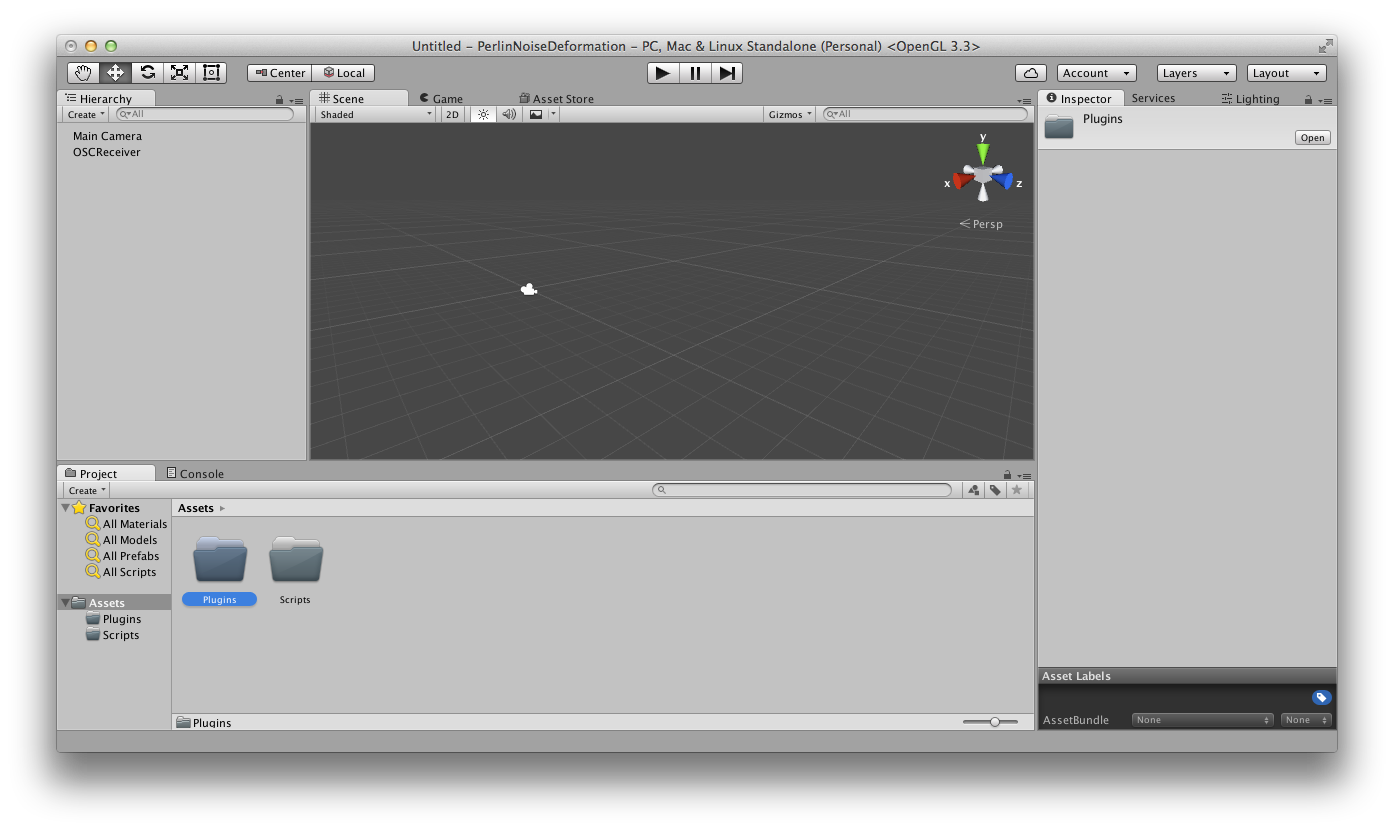Select the Rect Transform tool
The height and width of the screenshot is (831, 1394).
[x=211, y=73]
